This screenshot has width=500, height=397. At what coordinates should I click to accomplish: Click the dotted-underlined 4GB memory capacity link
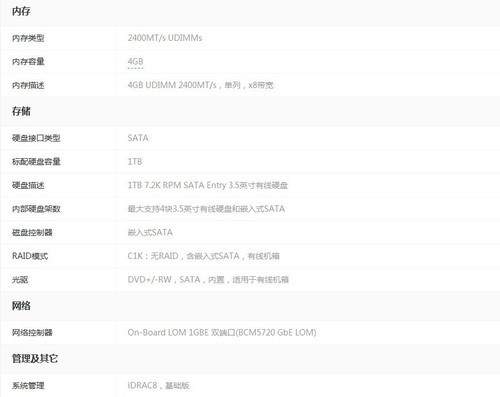click(x=135, y=62)
